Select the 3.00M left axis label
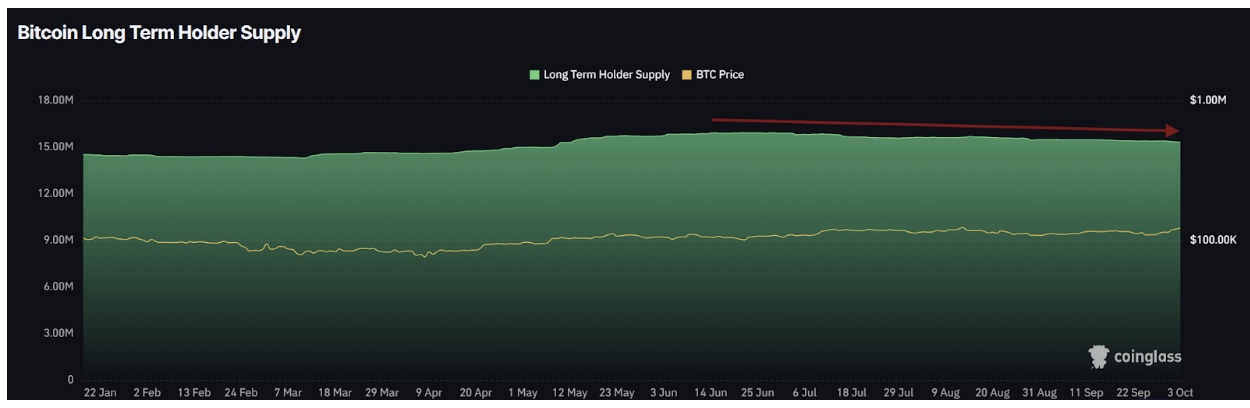The height and width of the screenshot is (408, 1250). coord(58,333)
